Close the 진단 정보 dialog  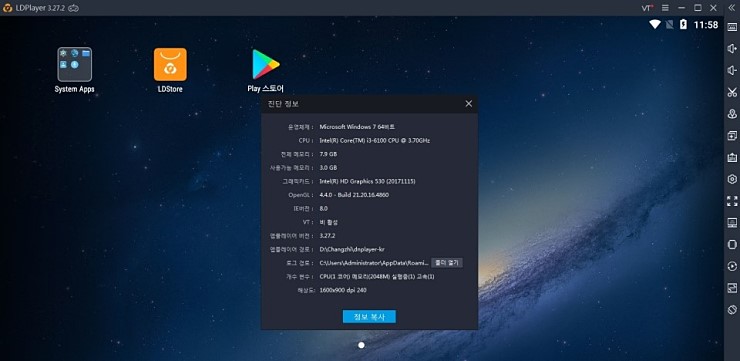(469, 104)
